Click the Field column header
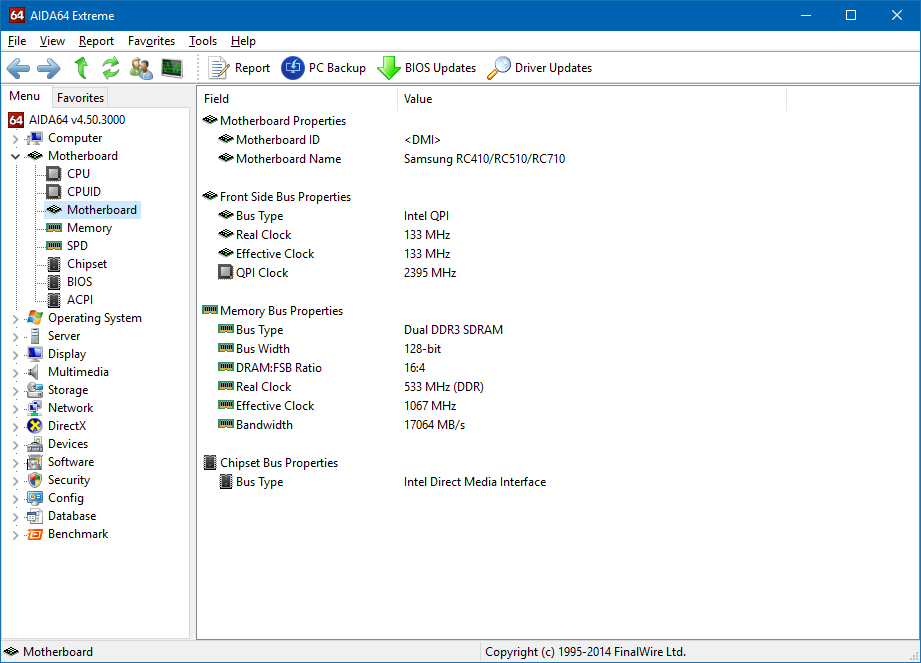Screen dimensions: 921x663 [x=298, y=99]
